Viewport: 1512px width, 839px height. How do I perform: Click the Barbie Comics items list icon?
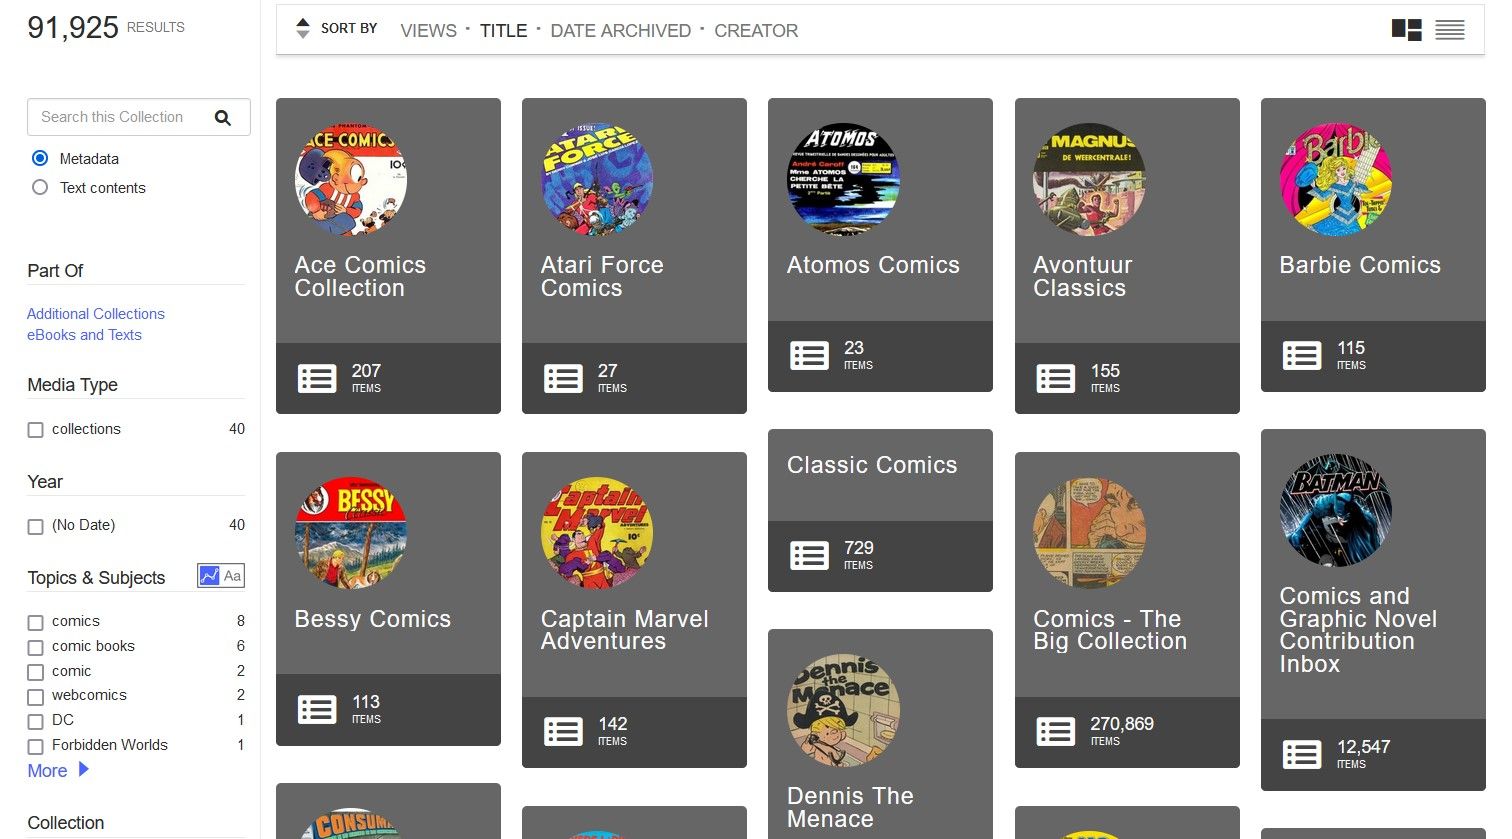[1302, 355]
